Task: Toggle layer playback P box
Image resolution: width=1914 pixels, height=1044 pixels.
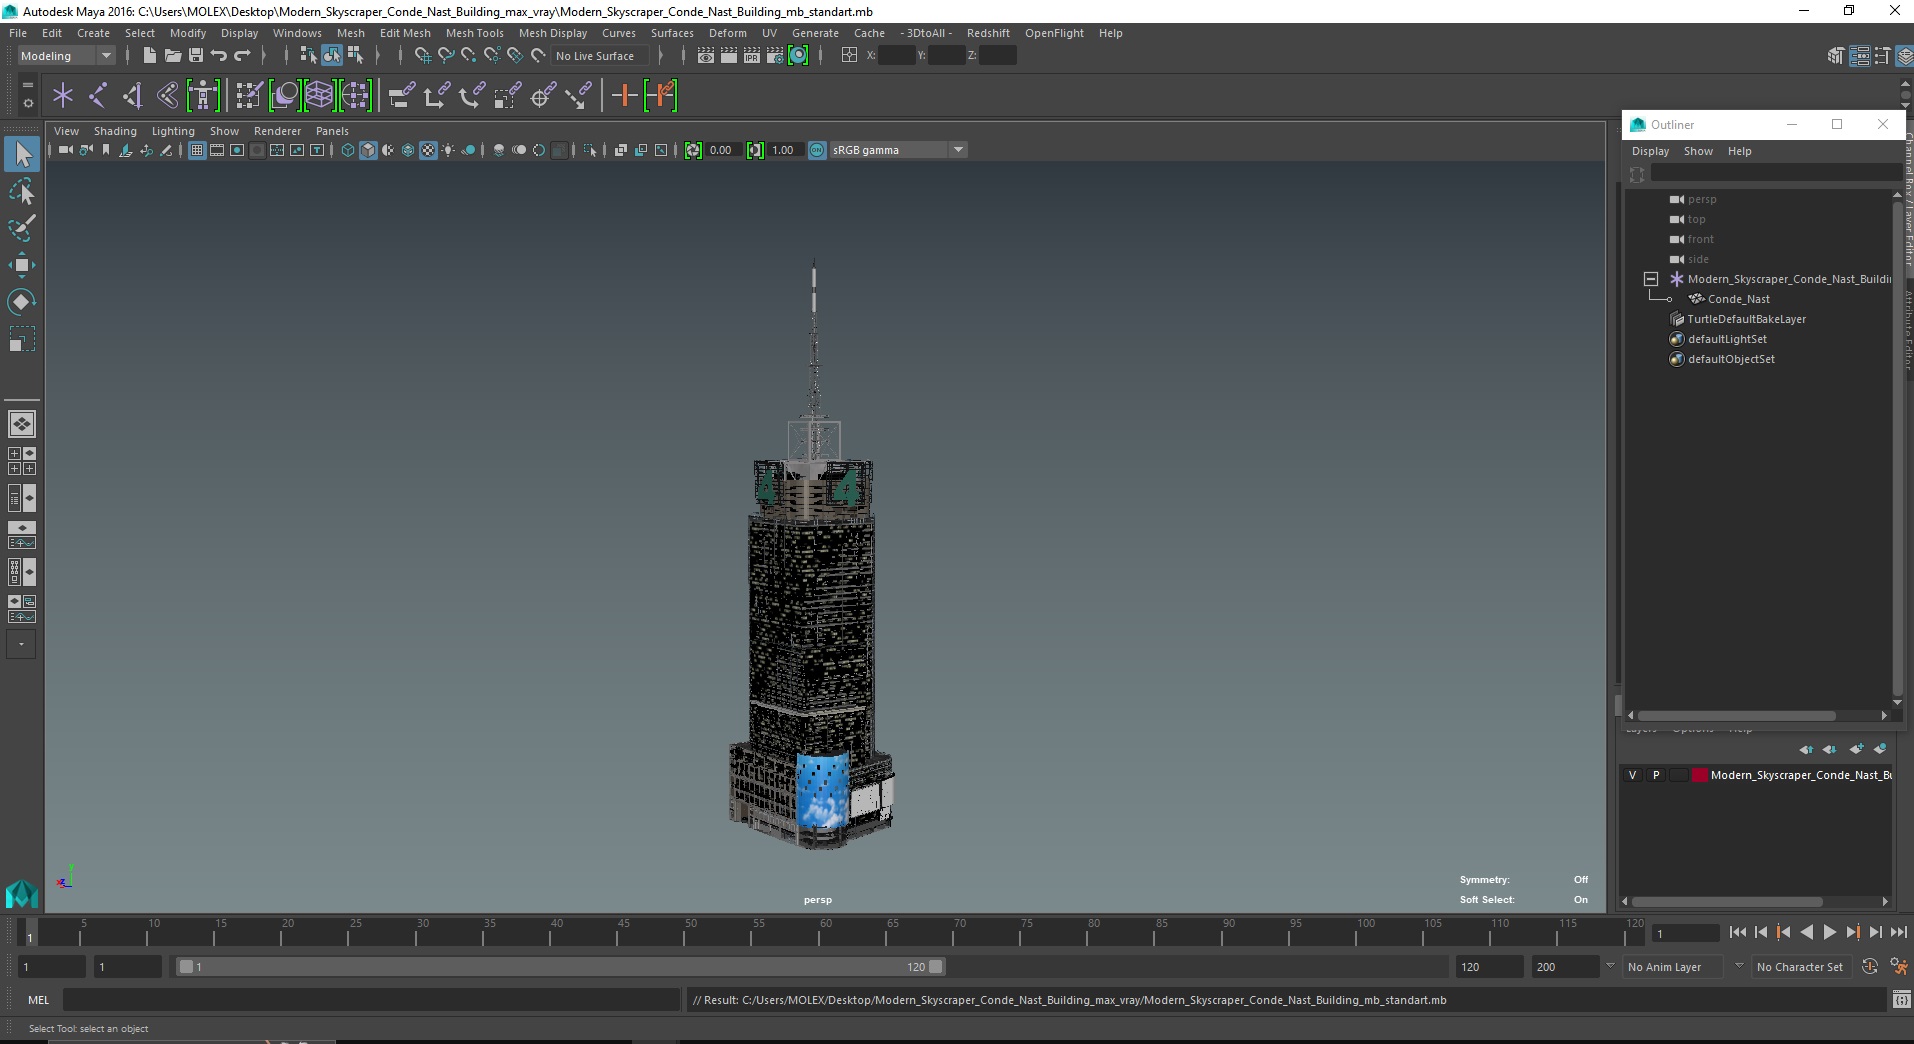Action: [1656, 775]
